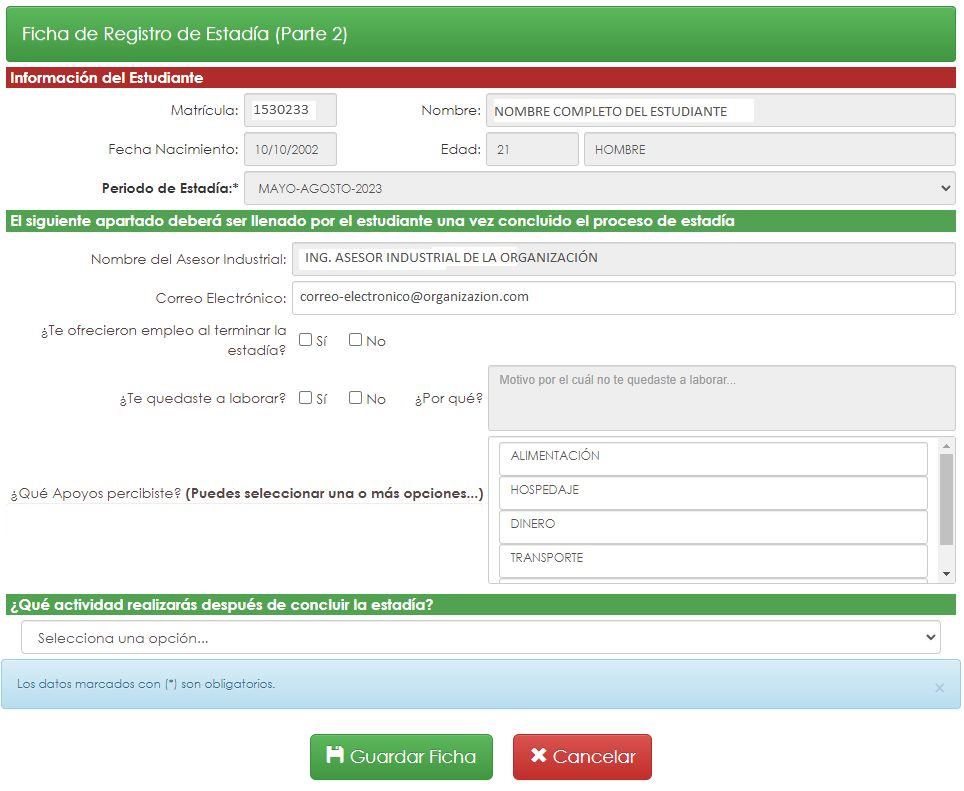Select ALIMENTACIÓN from the apoyos list

click(712, 457)
